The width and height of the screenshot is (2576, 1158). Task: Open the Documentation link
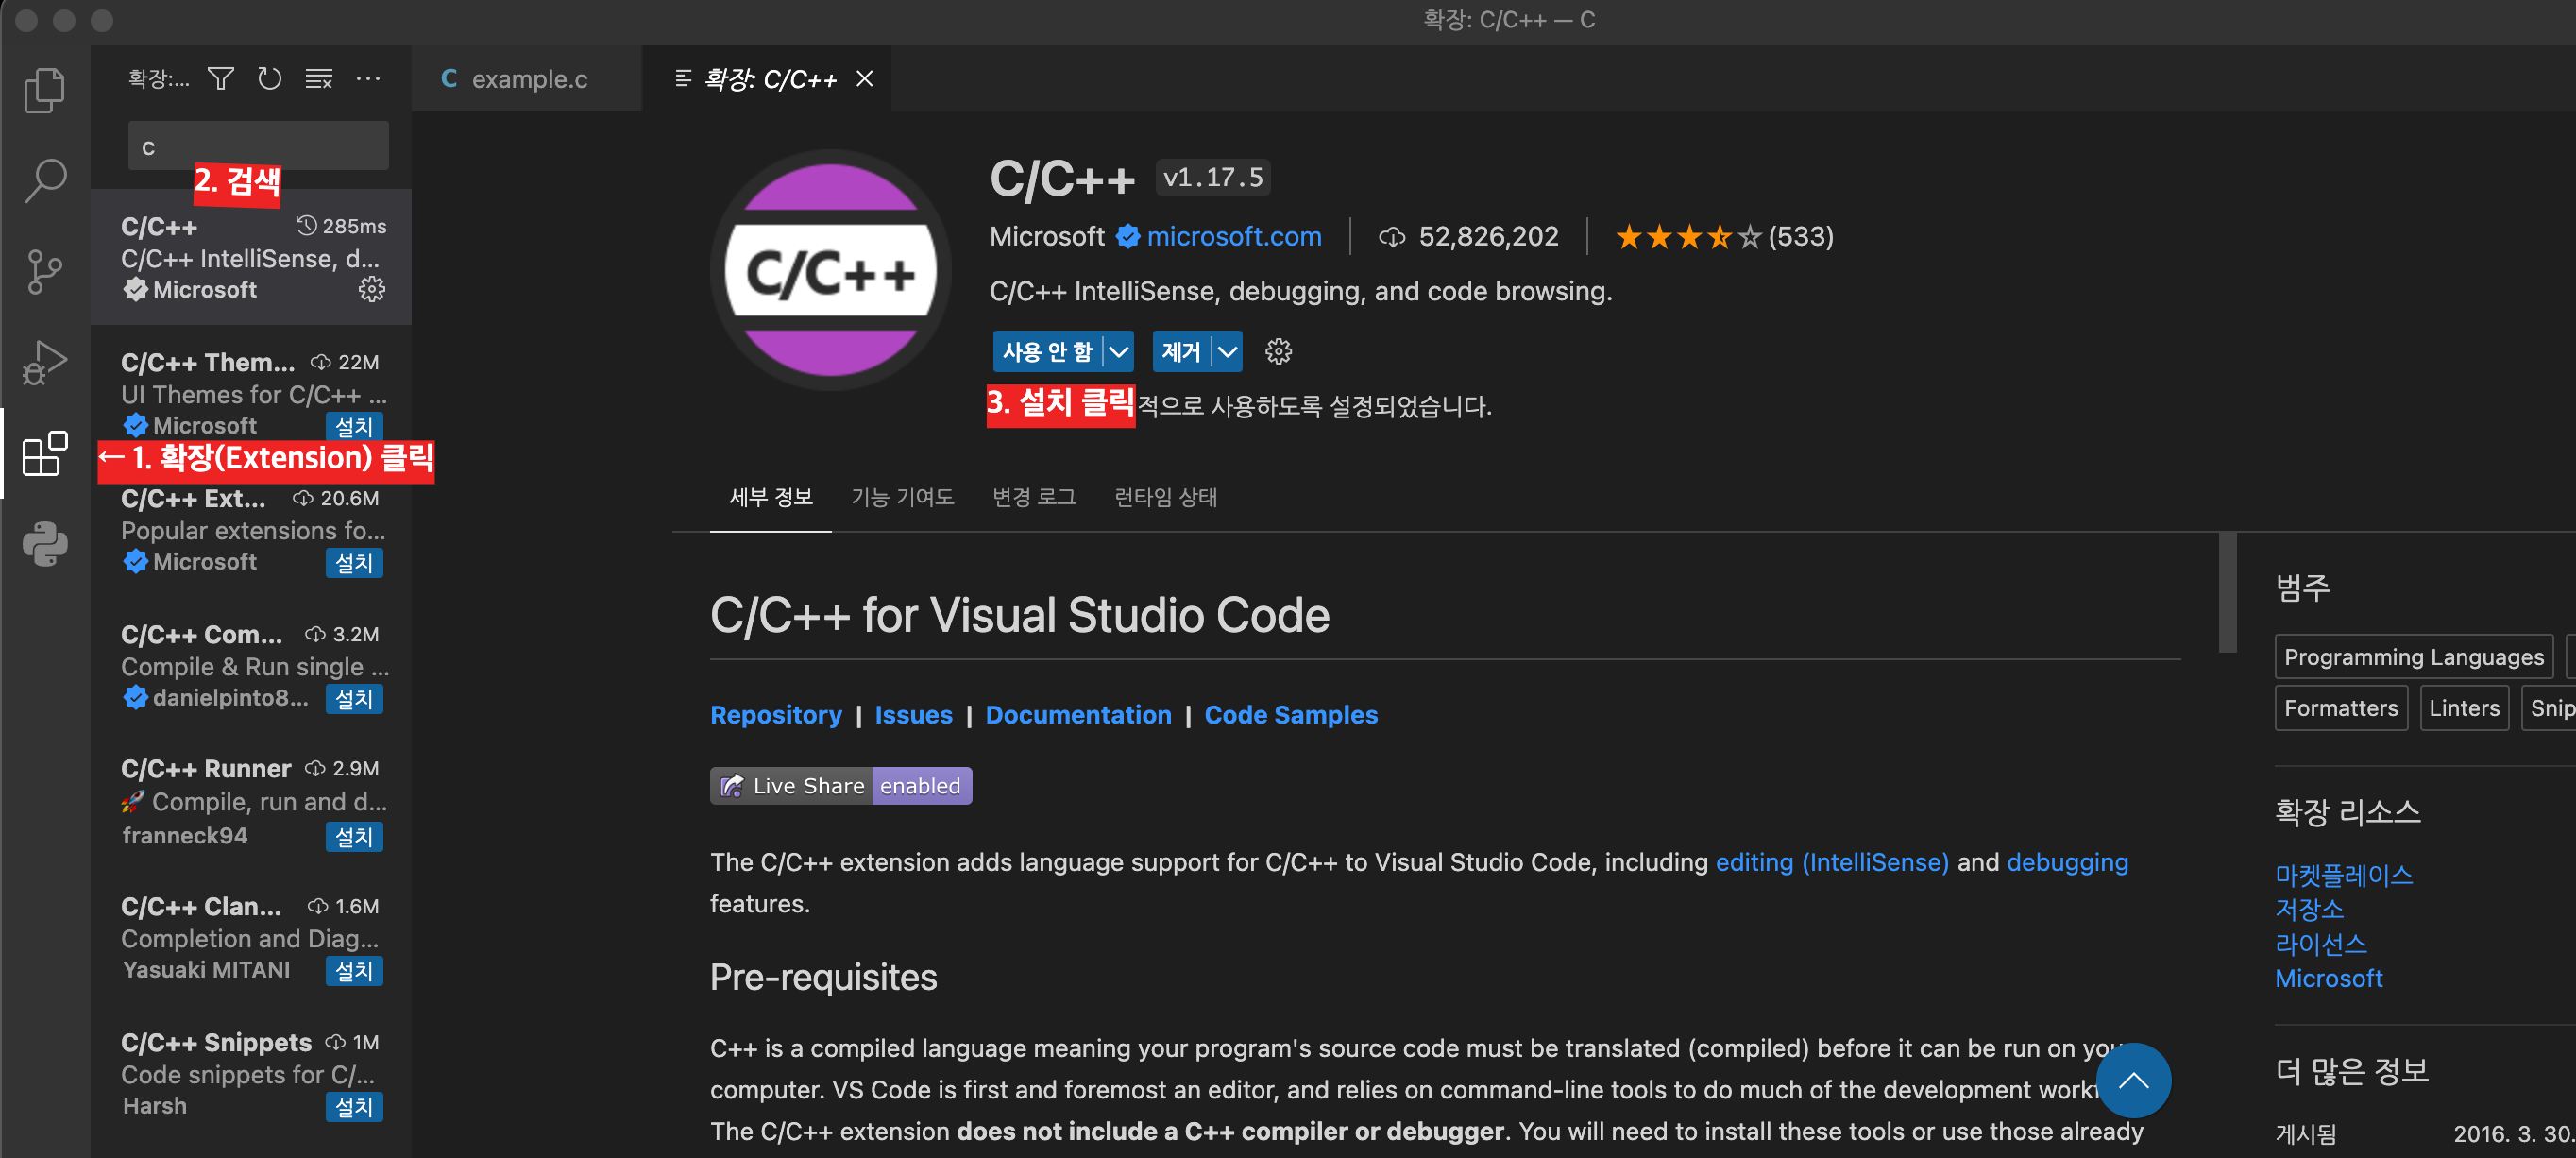click(1077, 715)
